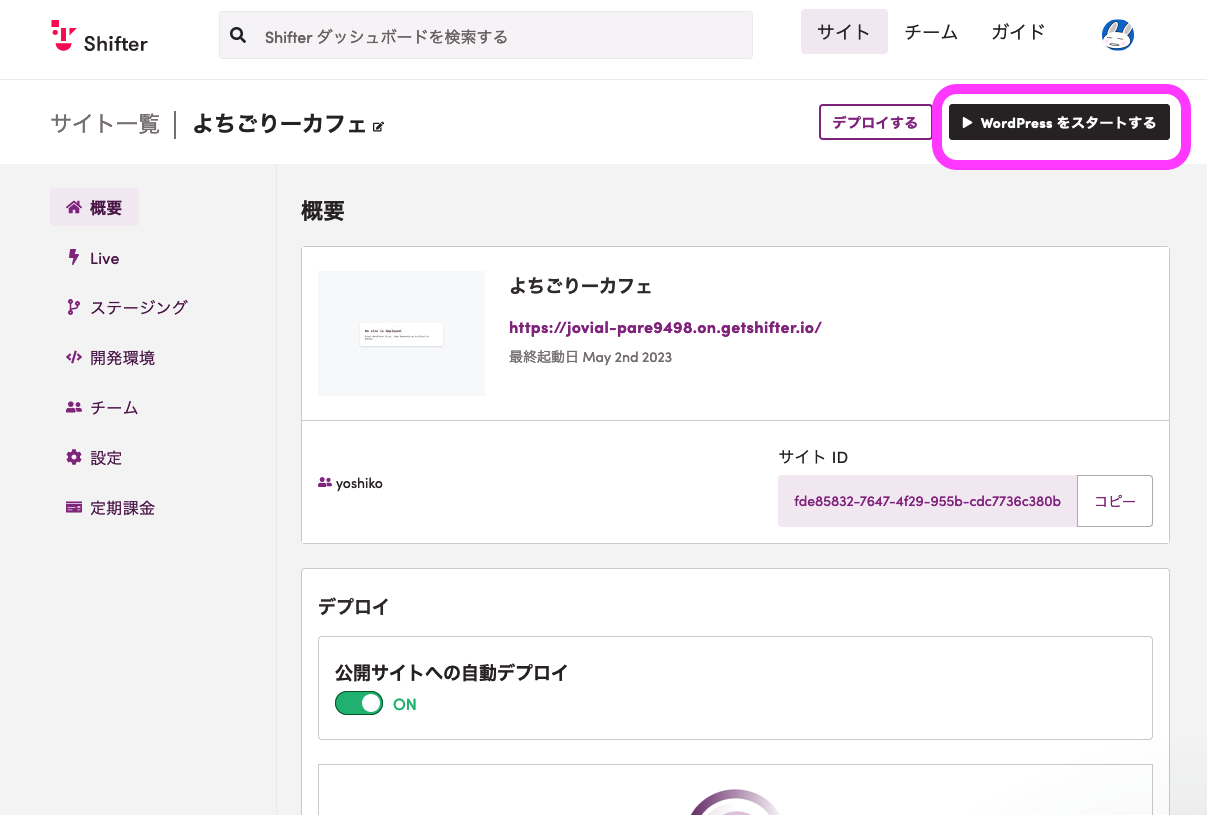The width and height of the screenshot is (1207, 815).
Task: Click the コピー button for site ID
Action: (1115, 501)
